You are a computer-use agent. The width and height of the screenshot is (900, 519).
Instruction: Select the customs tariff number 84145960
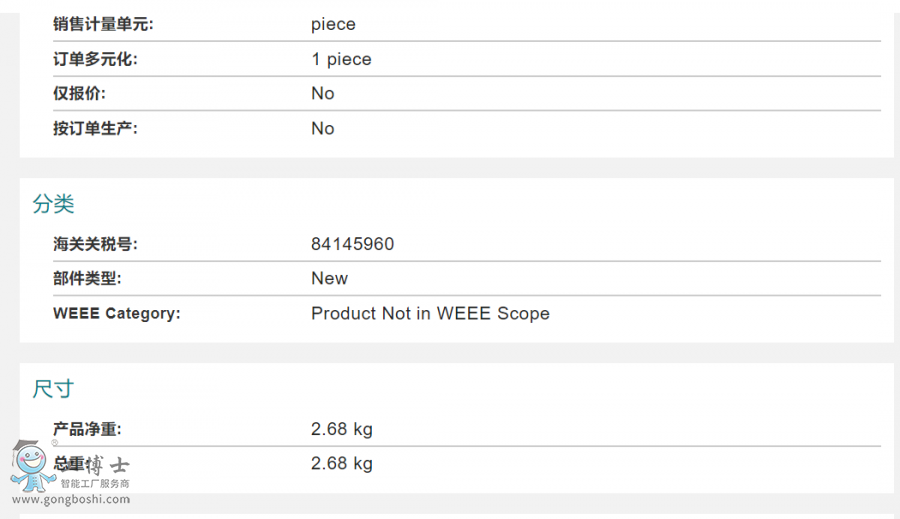(x=352, y=244)
